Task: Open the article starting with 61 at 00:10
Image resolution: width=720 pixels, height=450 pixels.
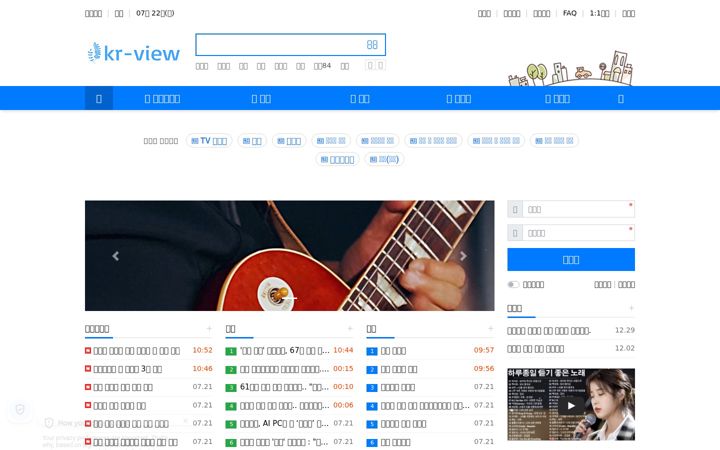Action: [284, 387]
